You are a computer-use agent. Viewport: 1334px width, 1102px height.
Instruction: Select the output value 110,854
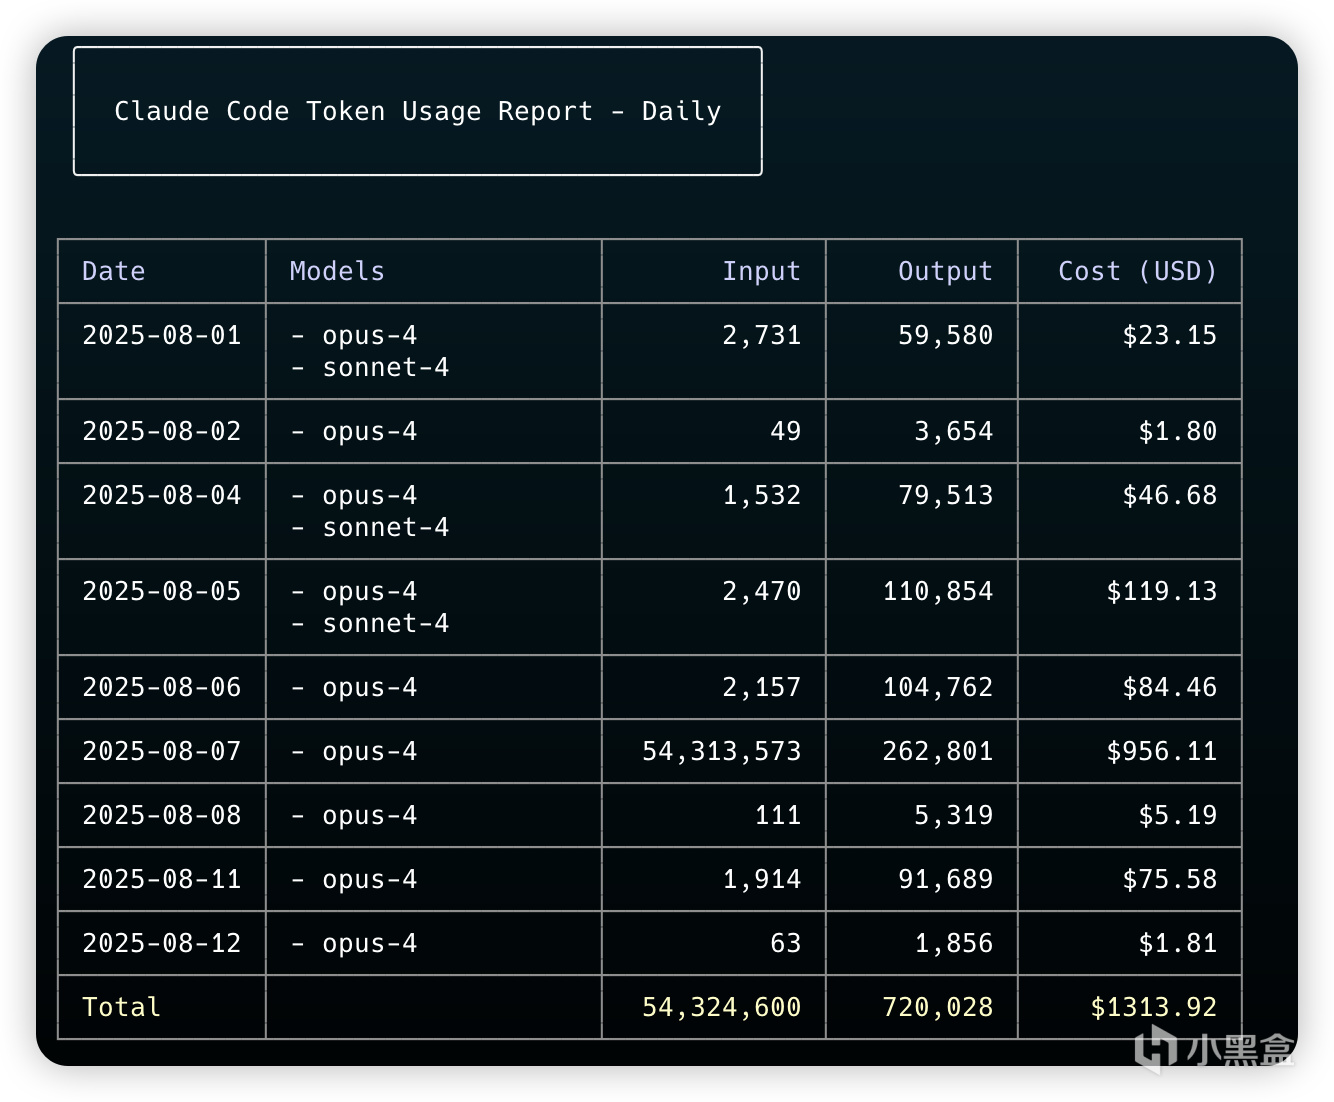tap(938, 591)
